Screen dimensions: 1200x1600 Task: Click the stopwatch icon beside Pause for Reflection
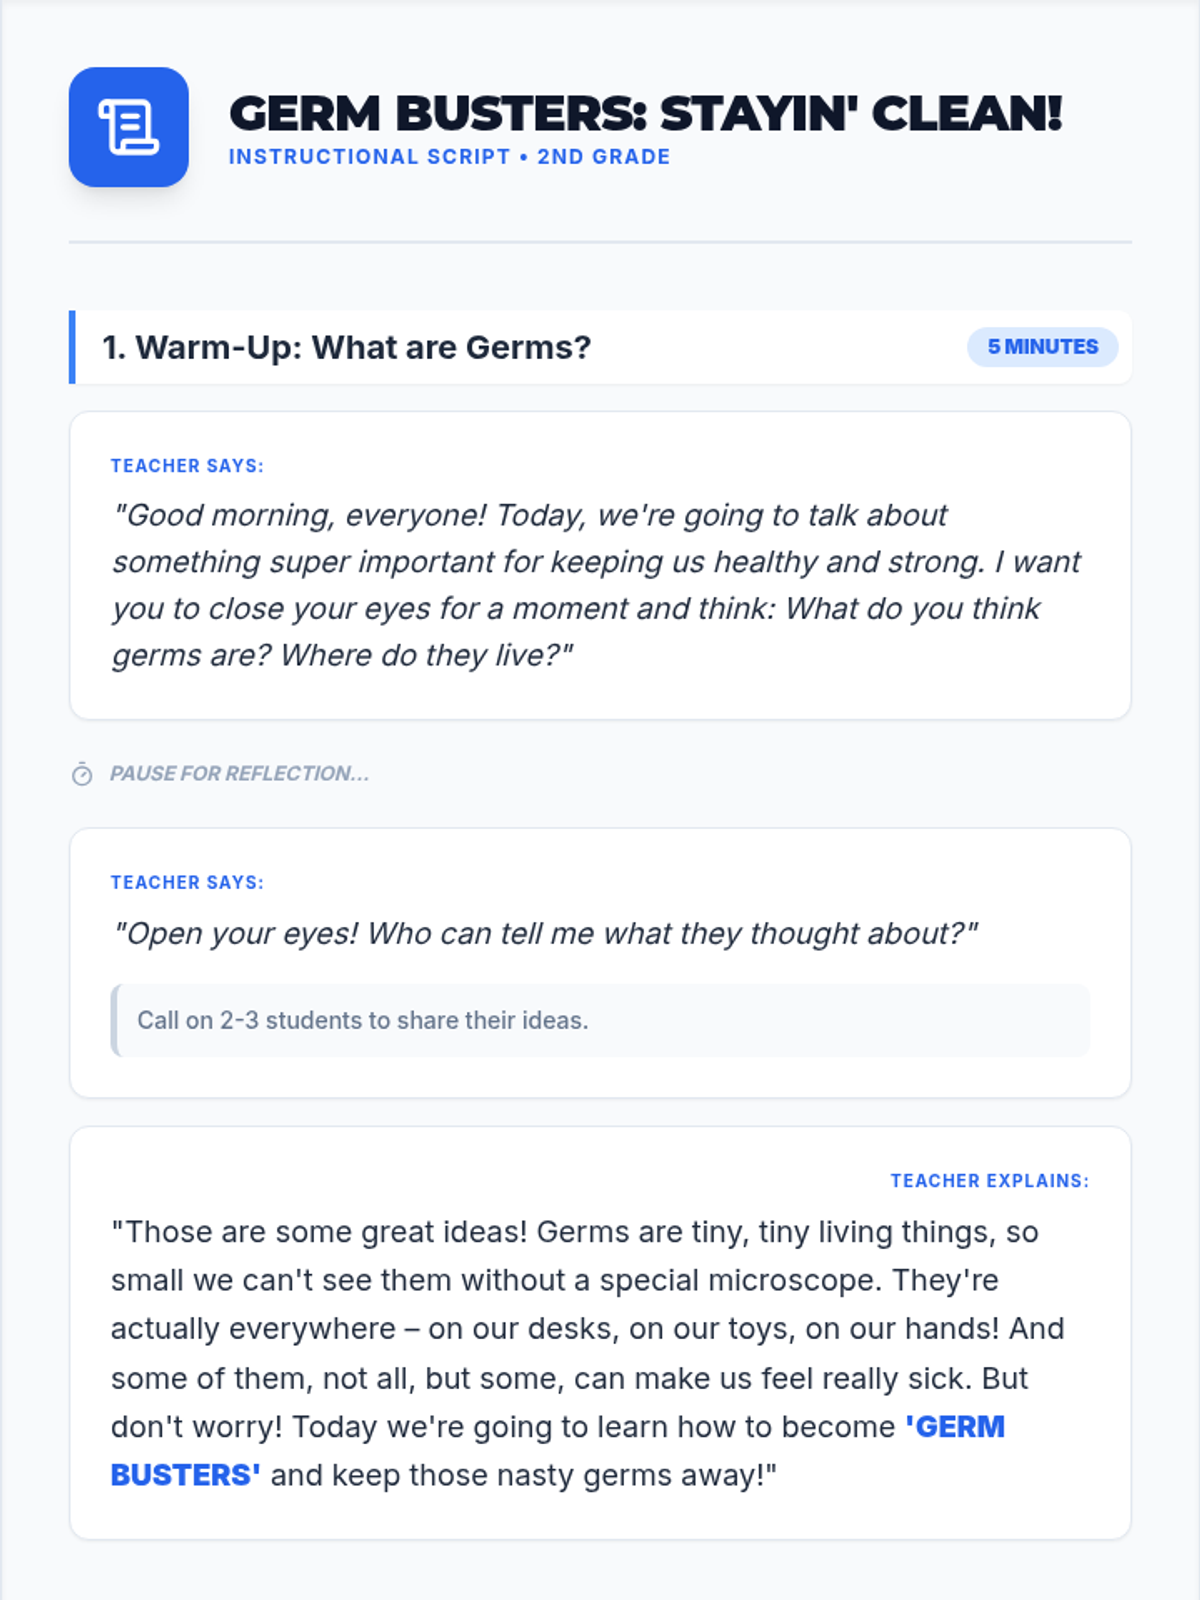(82, 774)
